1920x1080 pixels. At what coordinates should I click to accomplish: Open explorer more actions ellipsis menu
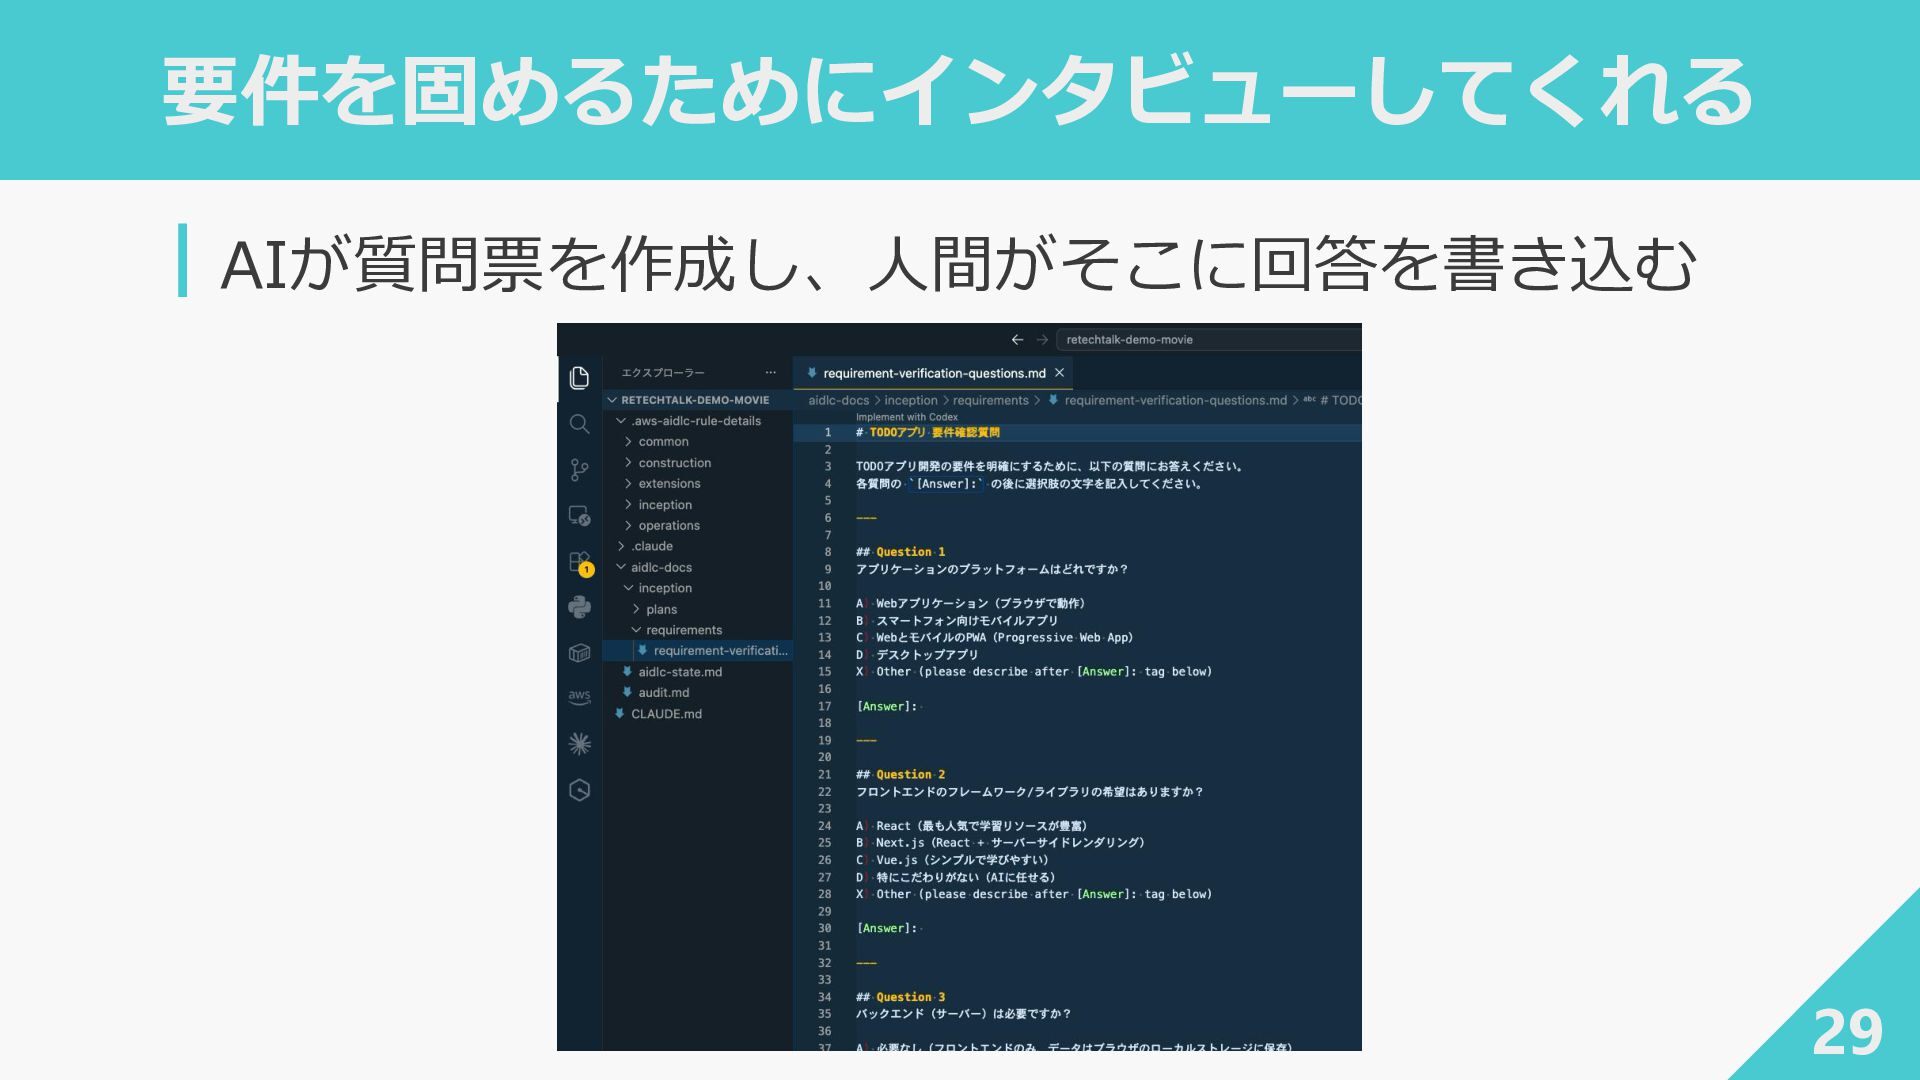(x=770, y=373)
